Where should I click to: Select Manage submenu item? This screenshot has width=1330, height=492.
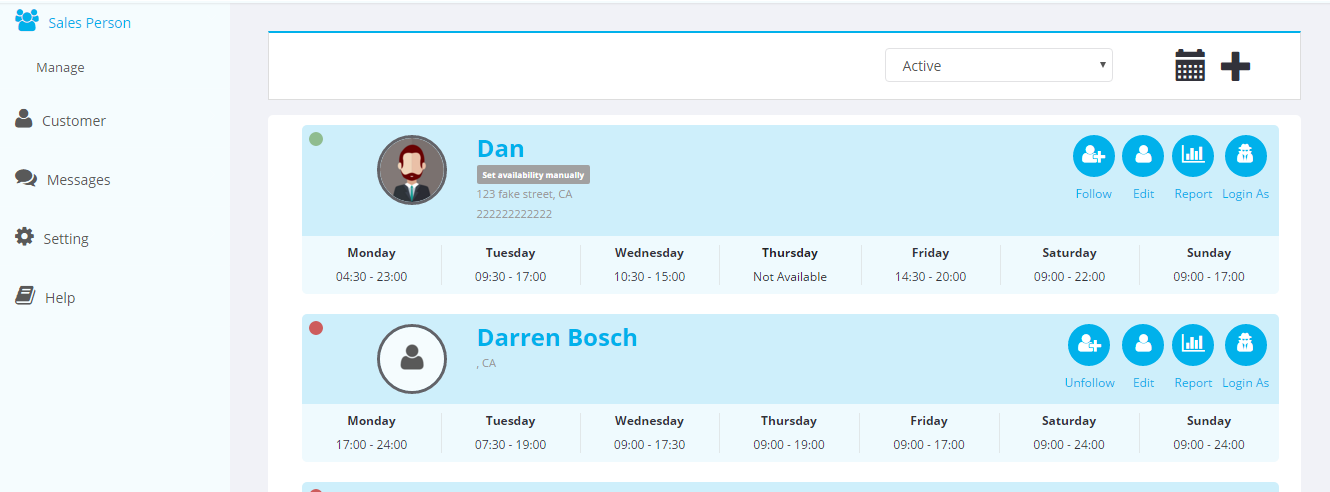60,68
